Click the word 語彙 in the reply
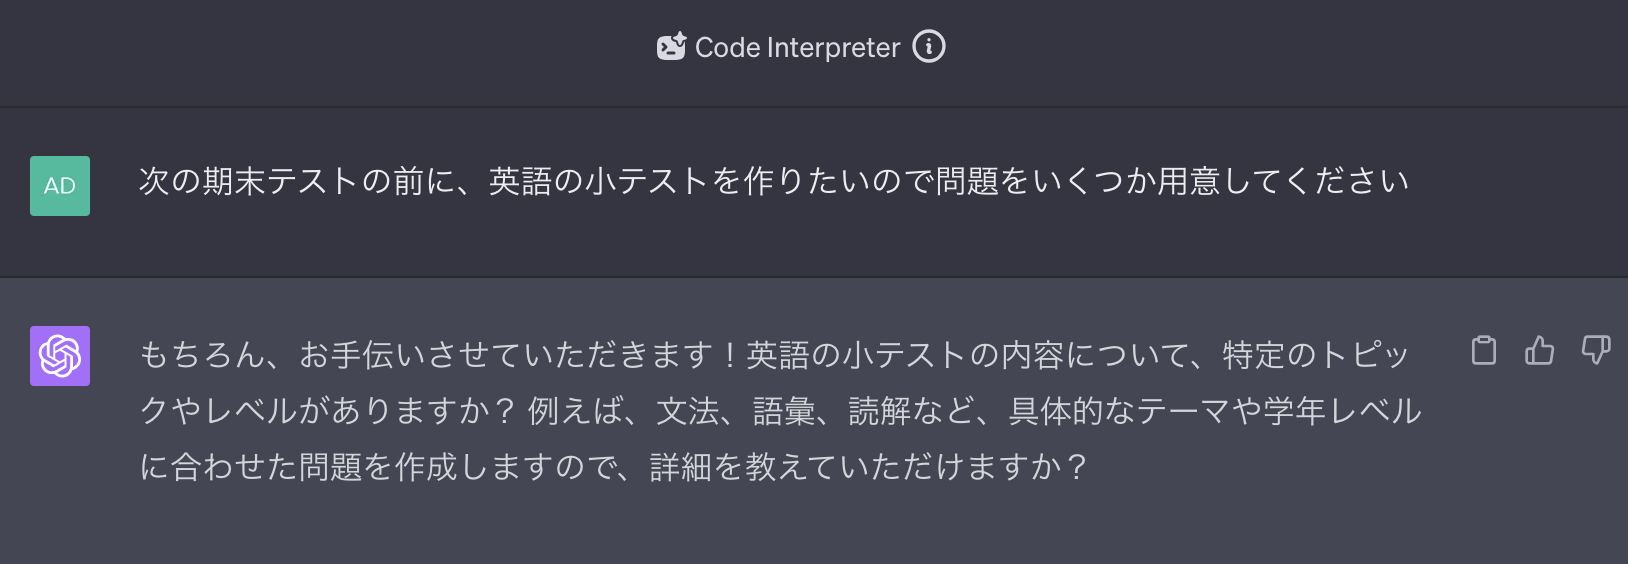Image resolution: width=1628 pixels, height=564 pixels. tap(784, 411)
